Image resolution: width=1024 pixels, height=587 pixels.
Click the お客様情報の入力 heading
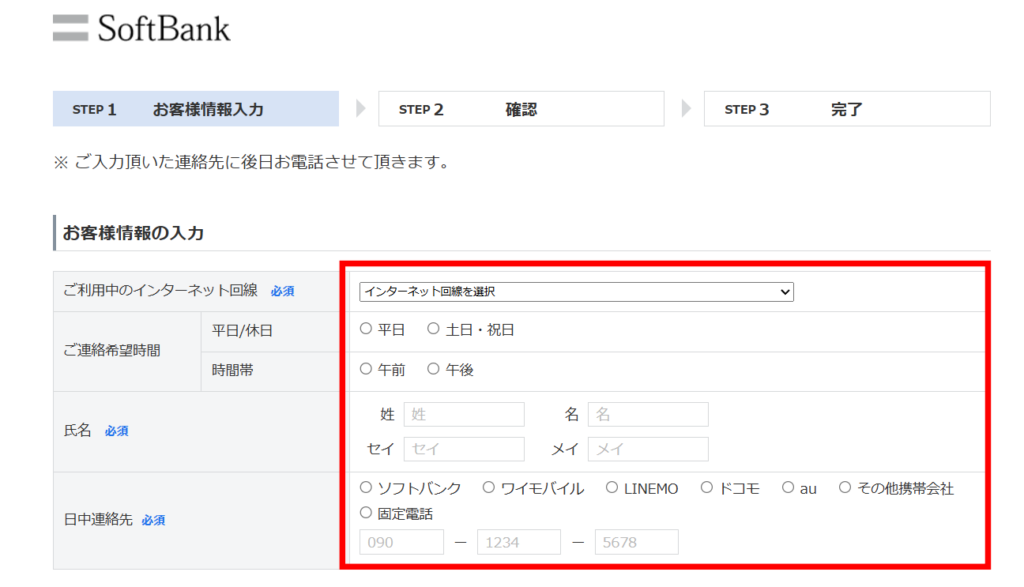point(133,233)
